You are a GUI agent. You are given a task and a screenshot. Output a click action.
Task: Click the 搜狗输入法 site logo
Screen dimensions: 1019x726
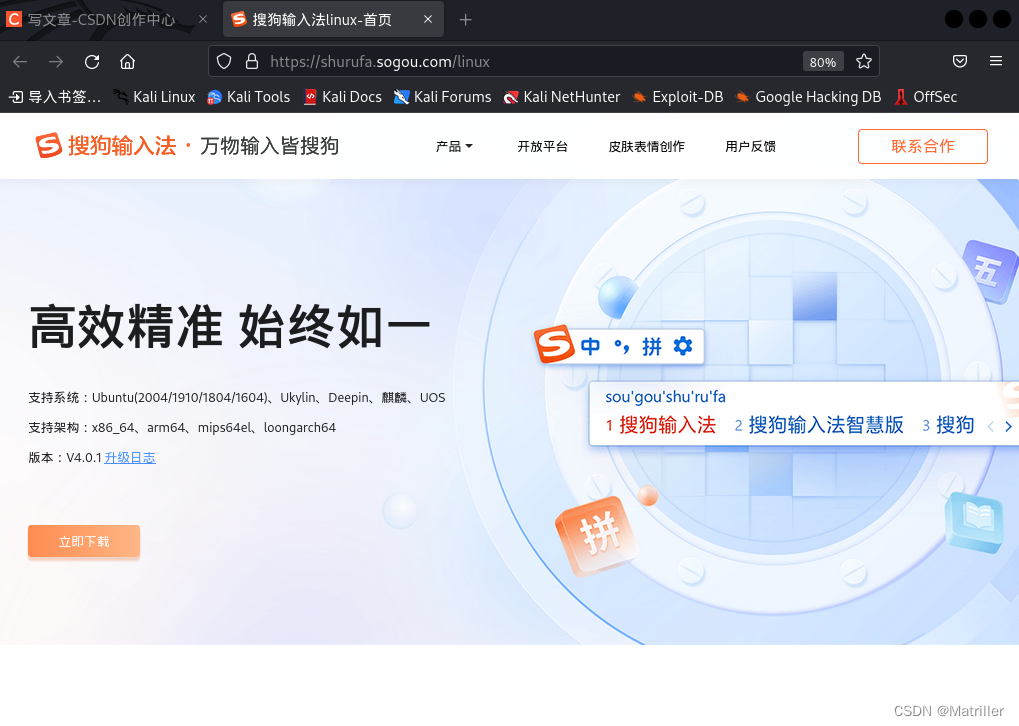point(106,146)
